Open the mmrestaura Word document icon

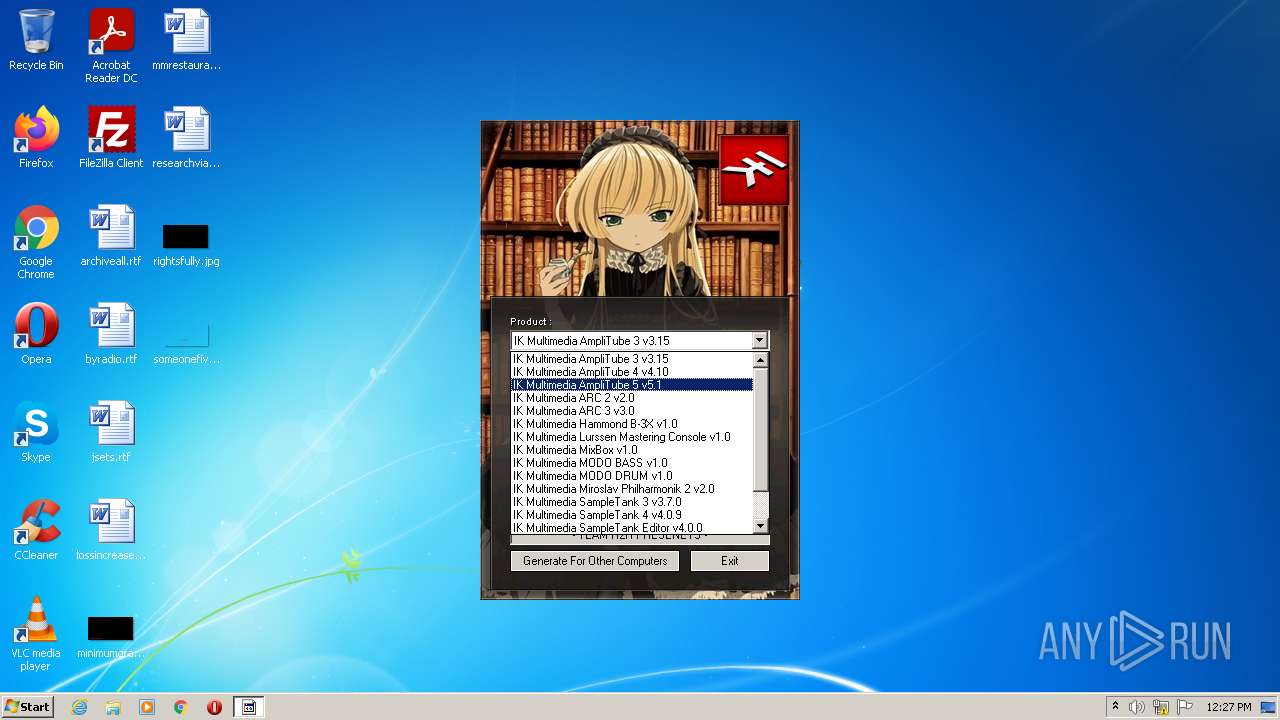(x=186, y=40)
